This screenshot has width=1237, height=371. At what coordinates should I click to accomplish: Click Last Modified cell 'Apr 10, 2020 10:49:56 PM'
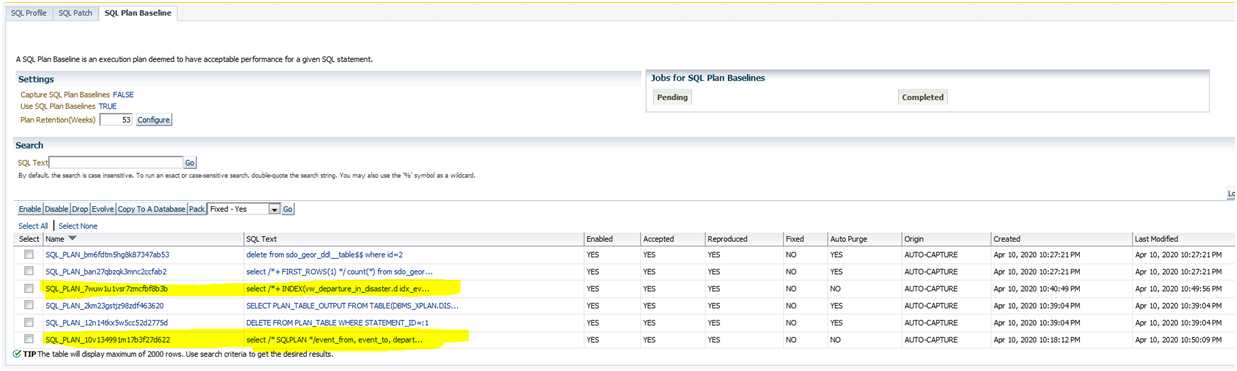point(1178,289)
